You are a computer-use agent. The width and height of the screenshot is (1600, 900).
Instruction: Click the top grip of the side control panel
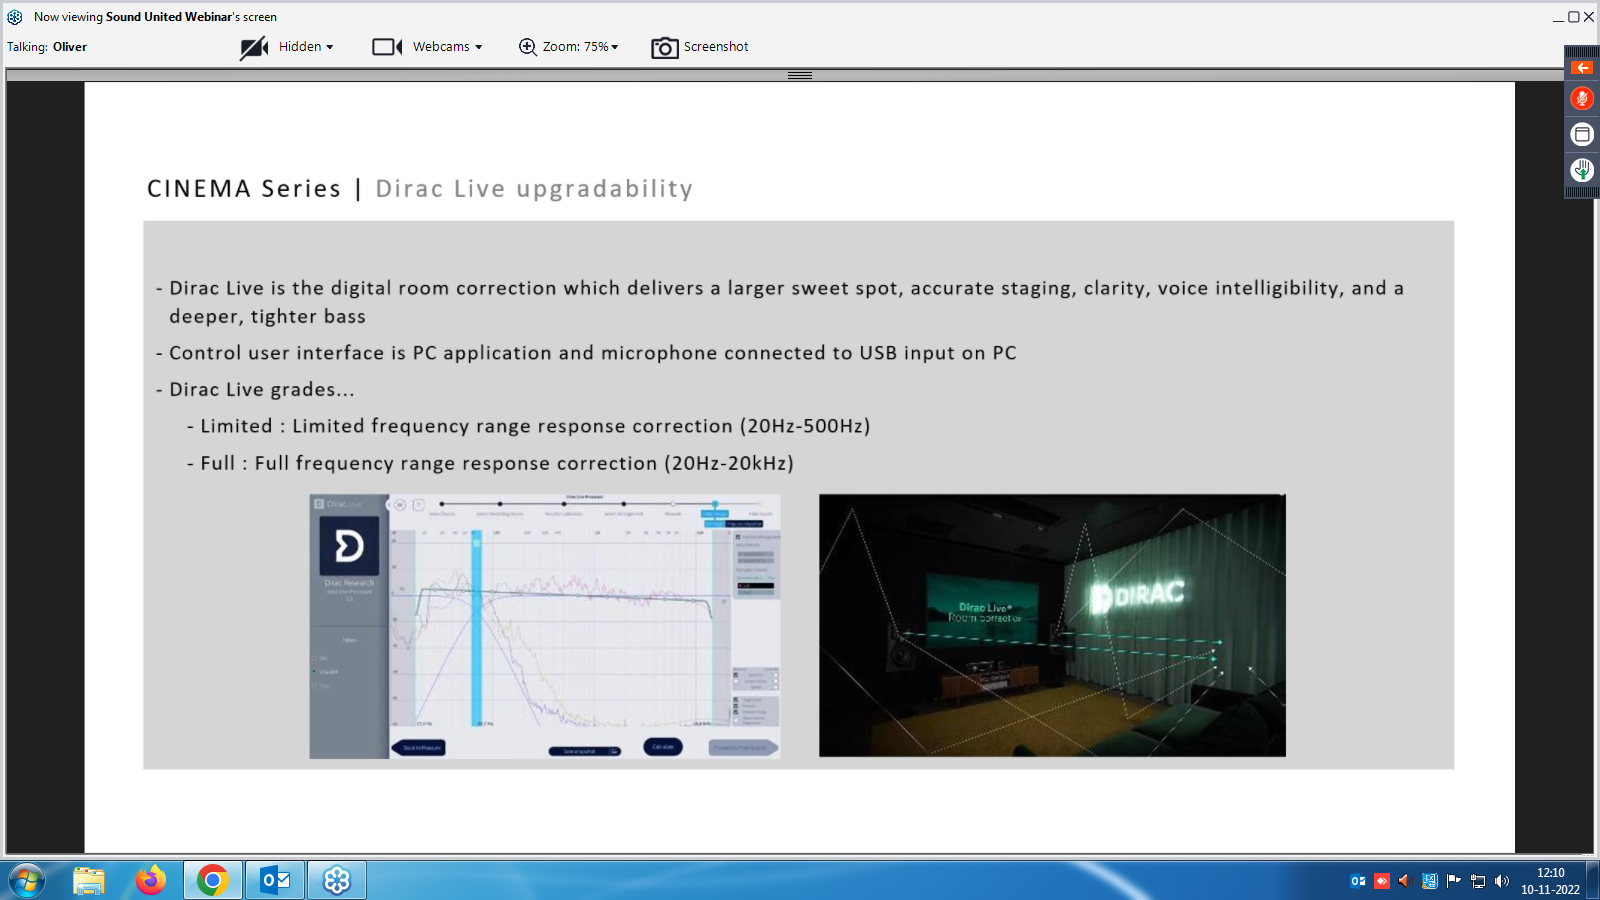(x=1582, y=51)
